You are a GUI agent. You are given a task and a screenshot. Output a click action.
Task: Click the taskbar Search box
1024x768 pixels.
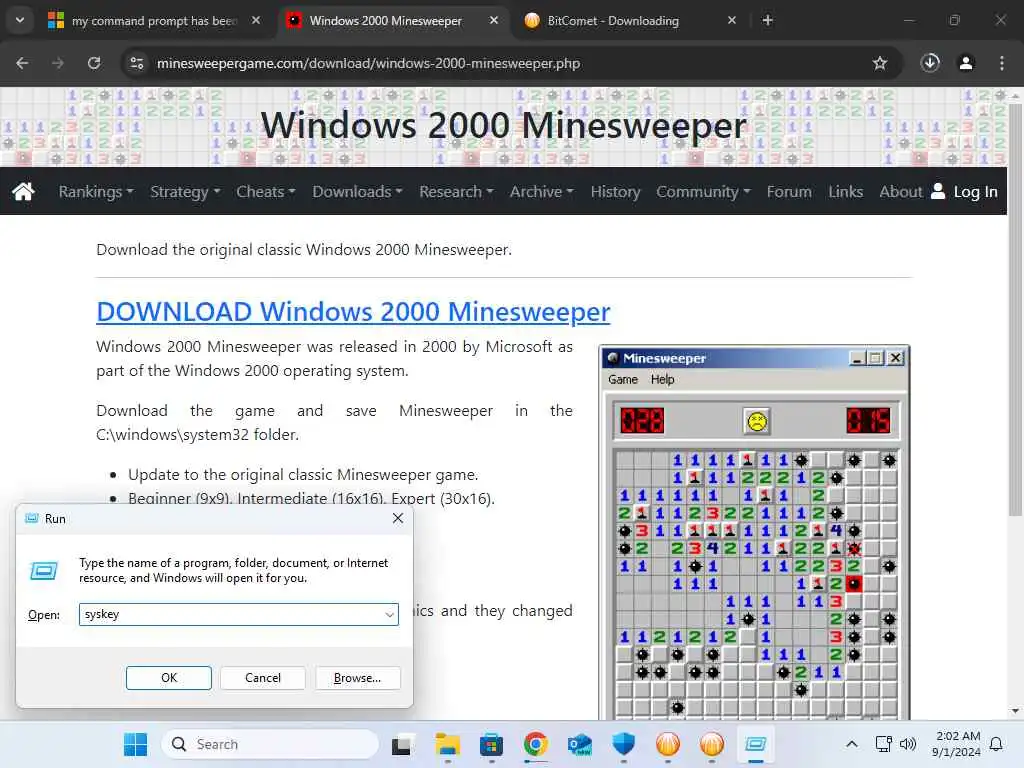point(270,744)
